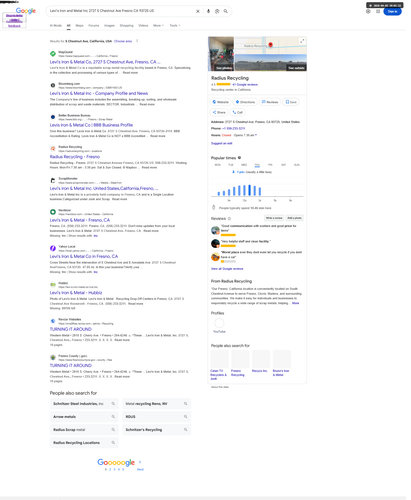The height and width of the screenshot is (500, 411).
Task: Open search by image with the camera icon
Action: coord(217,11)
